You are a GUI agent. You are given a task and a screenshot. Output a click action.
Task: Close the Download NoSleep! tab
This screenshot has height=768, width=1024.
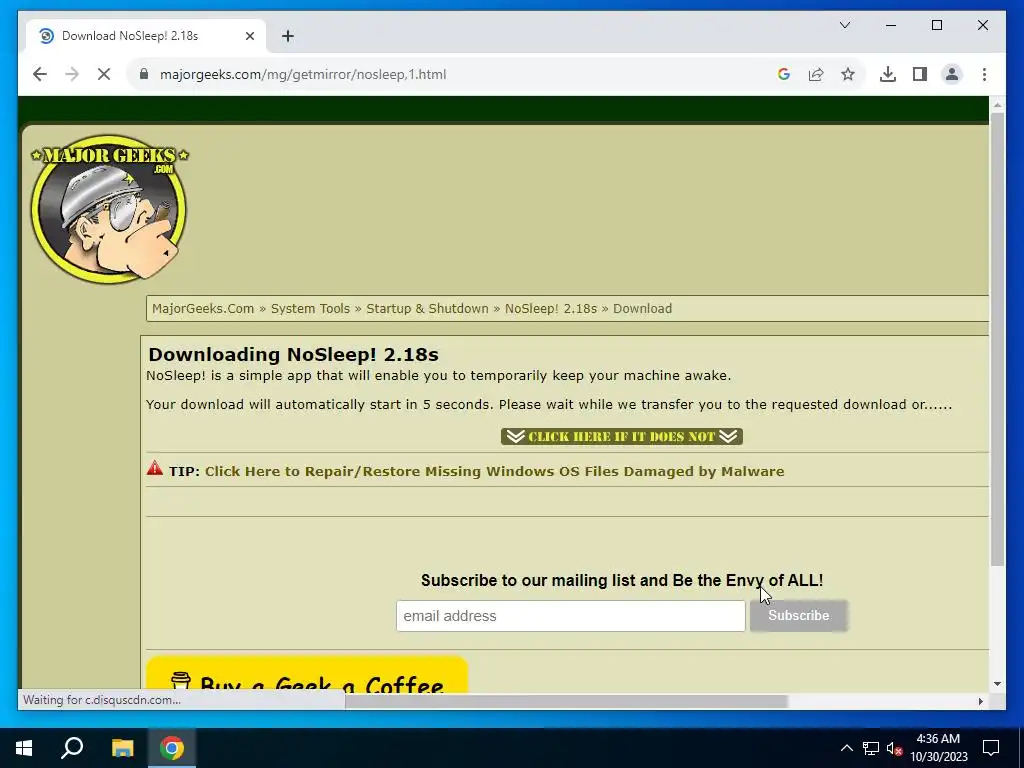[x=249, y=36]
